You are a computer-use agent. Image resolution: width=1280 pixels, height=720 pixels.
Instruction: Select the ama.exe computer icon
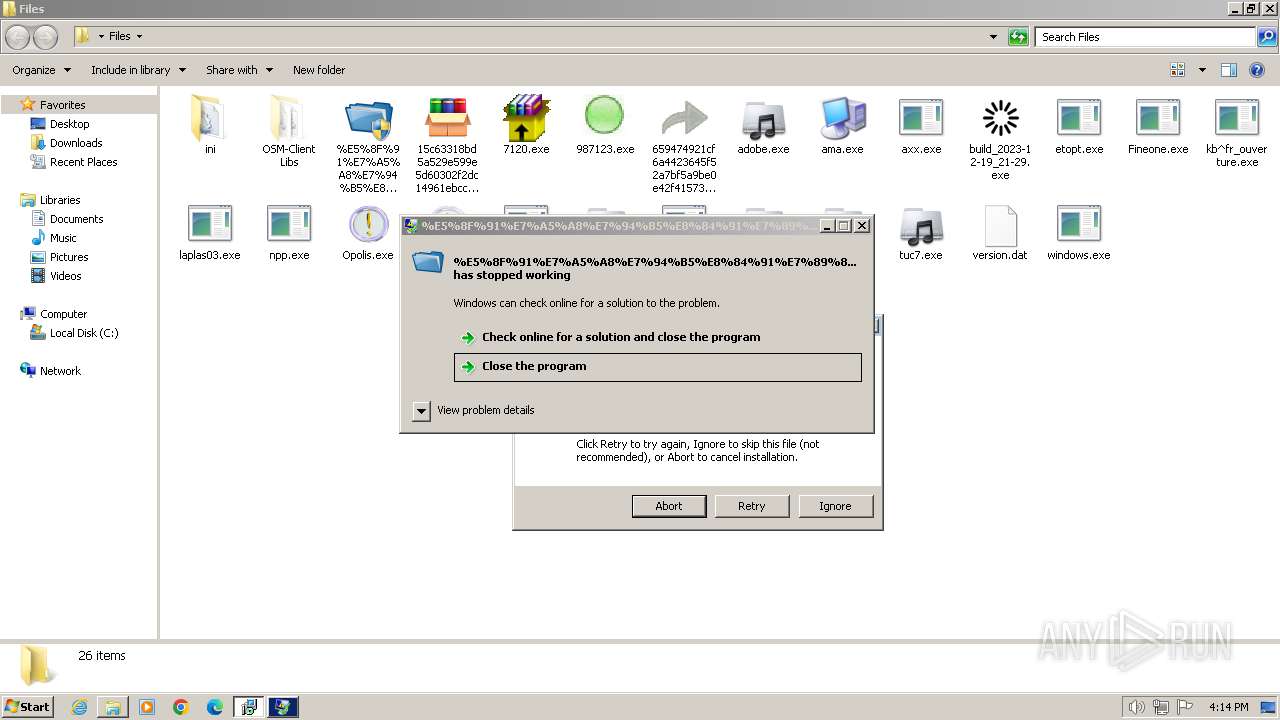click(x=842, y=119)
